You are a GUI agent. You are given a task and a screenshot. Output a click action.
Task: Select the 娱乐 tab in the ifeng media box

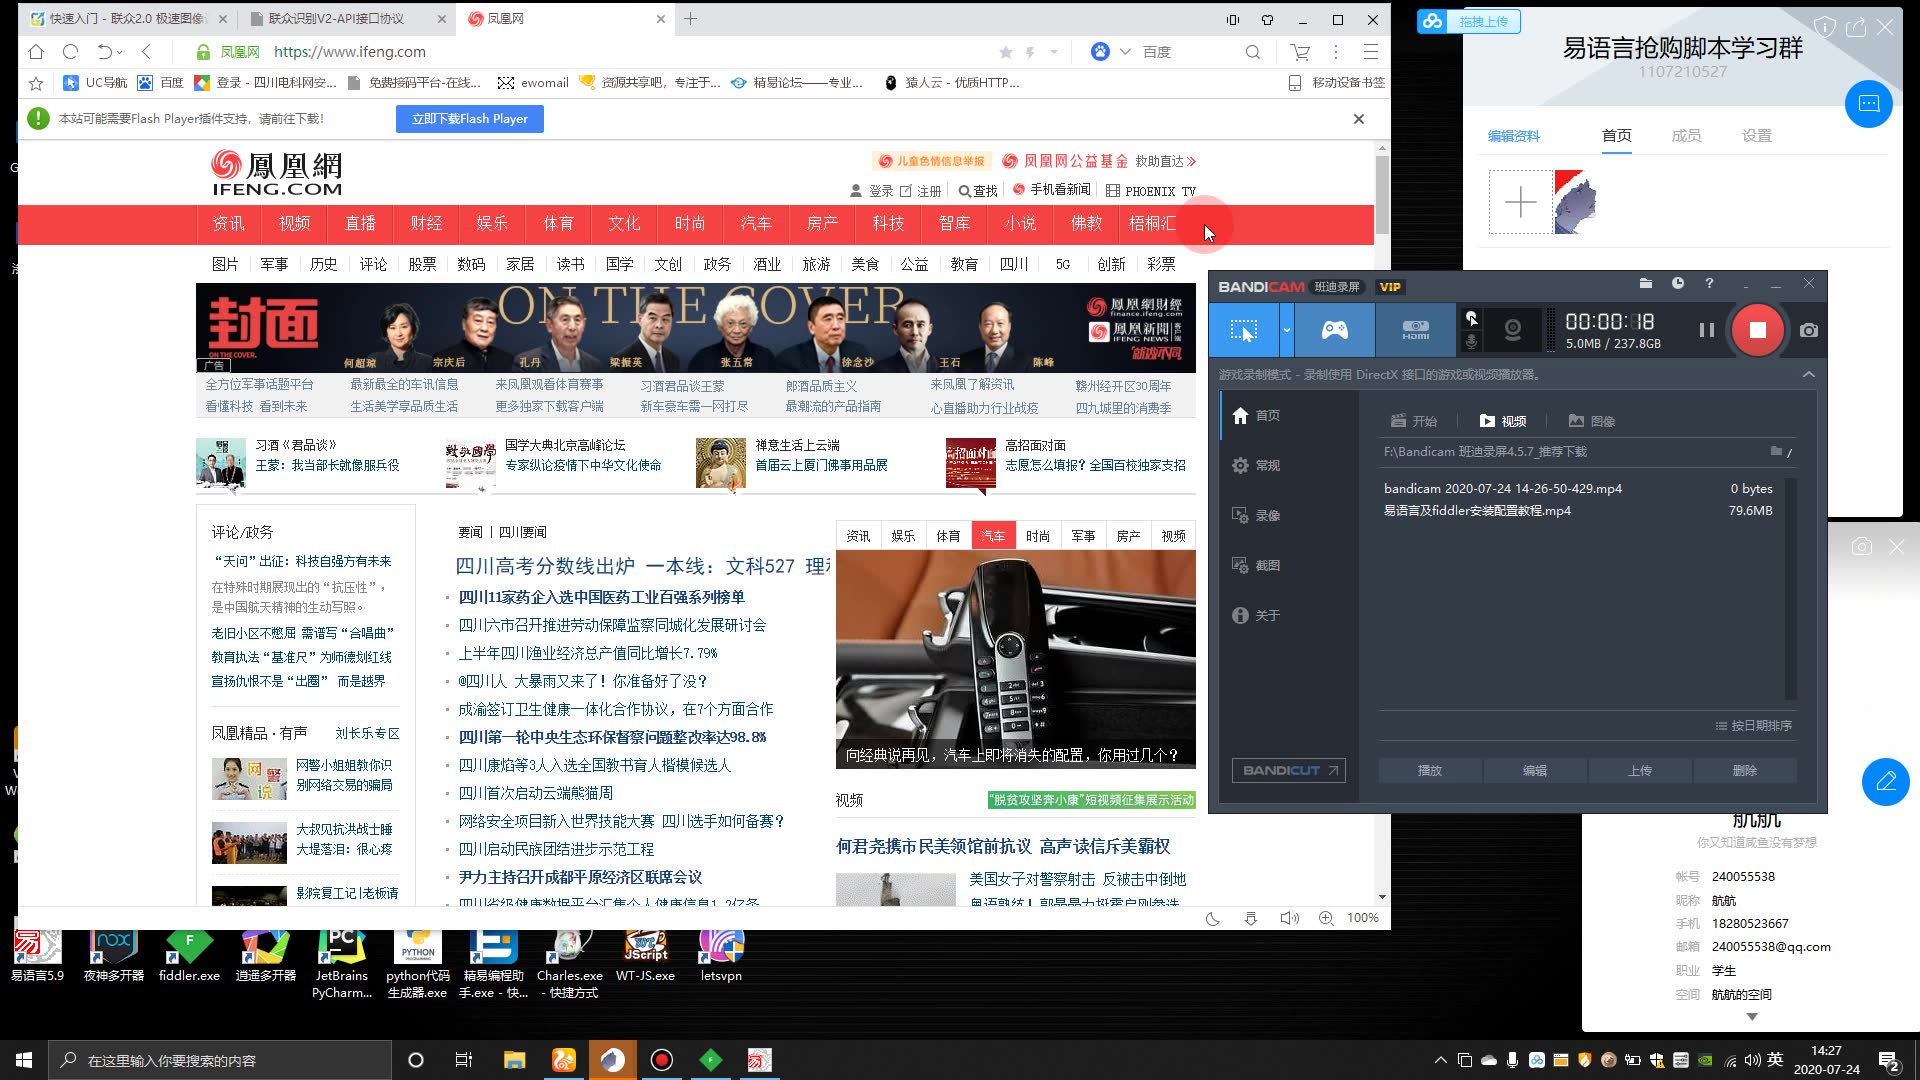pos(903,536)
